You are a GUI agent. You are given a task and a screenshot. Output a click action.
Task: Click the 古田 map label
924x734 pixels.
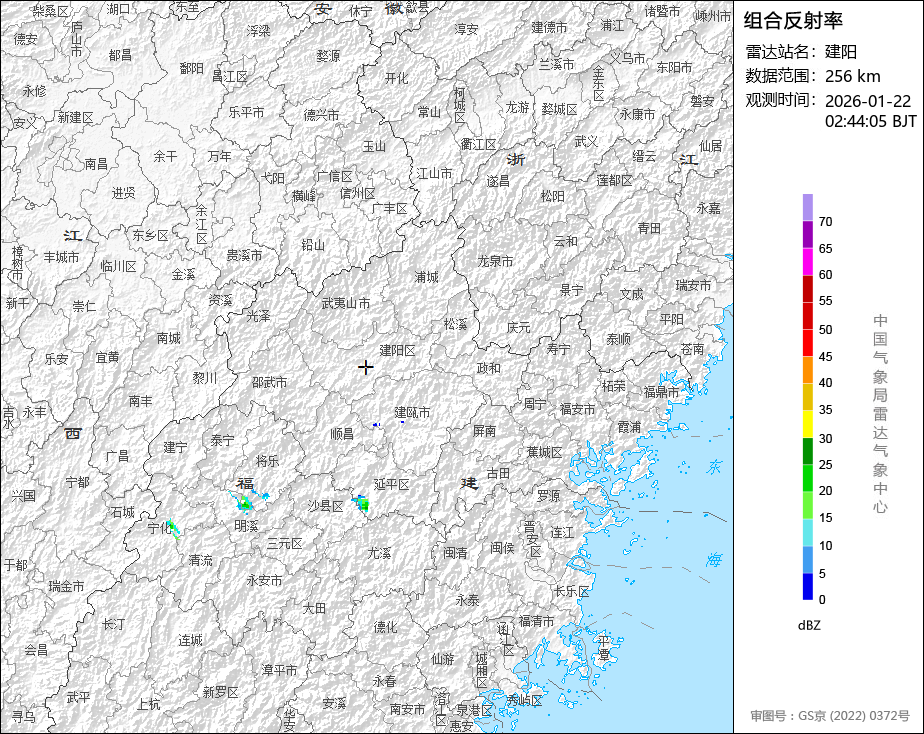click(x=498, y=473)
